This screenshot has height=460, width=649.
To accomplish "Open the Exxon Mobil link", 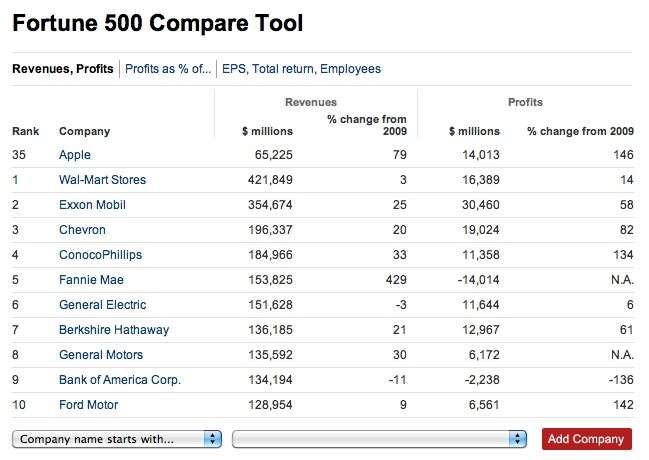I will [x=92, y=205].
